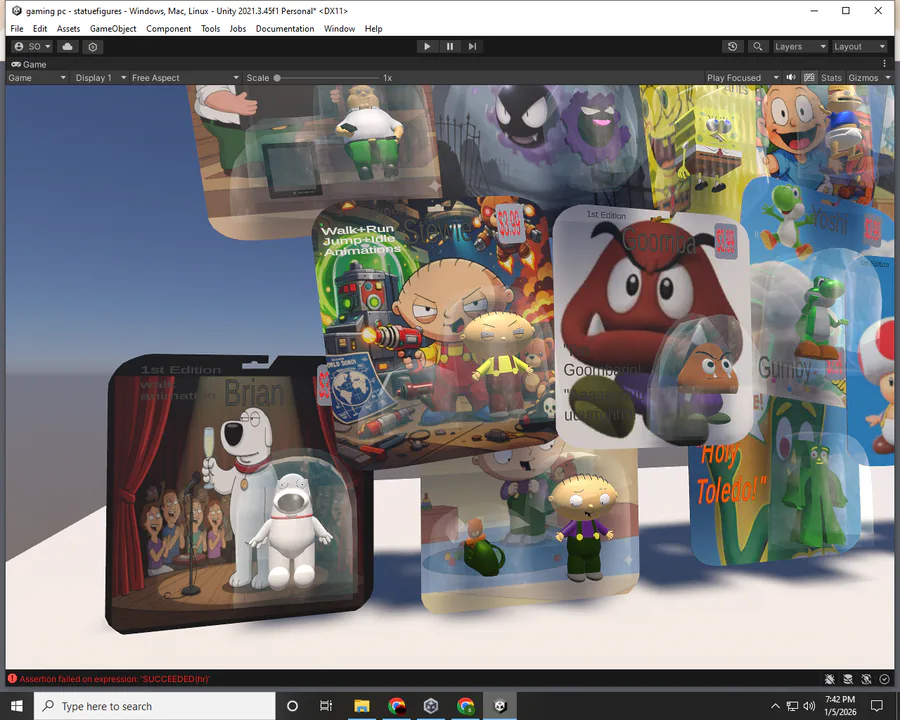This screenshot has width=900, height=720.
Task: Open the clock showing 7:42 PM
Action: 840,706
